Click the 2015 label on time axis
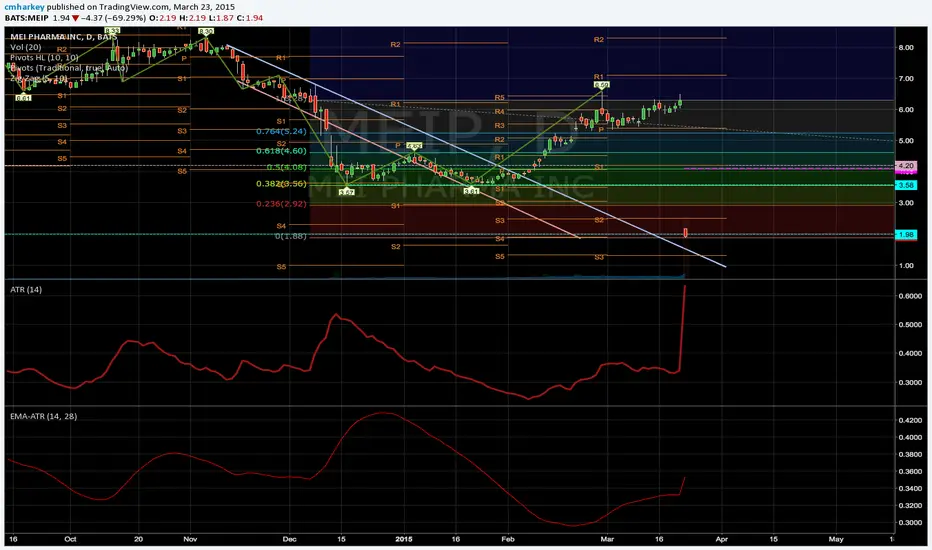Screen dimensions: 932x550 [404, 539]
